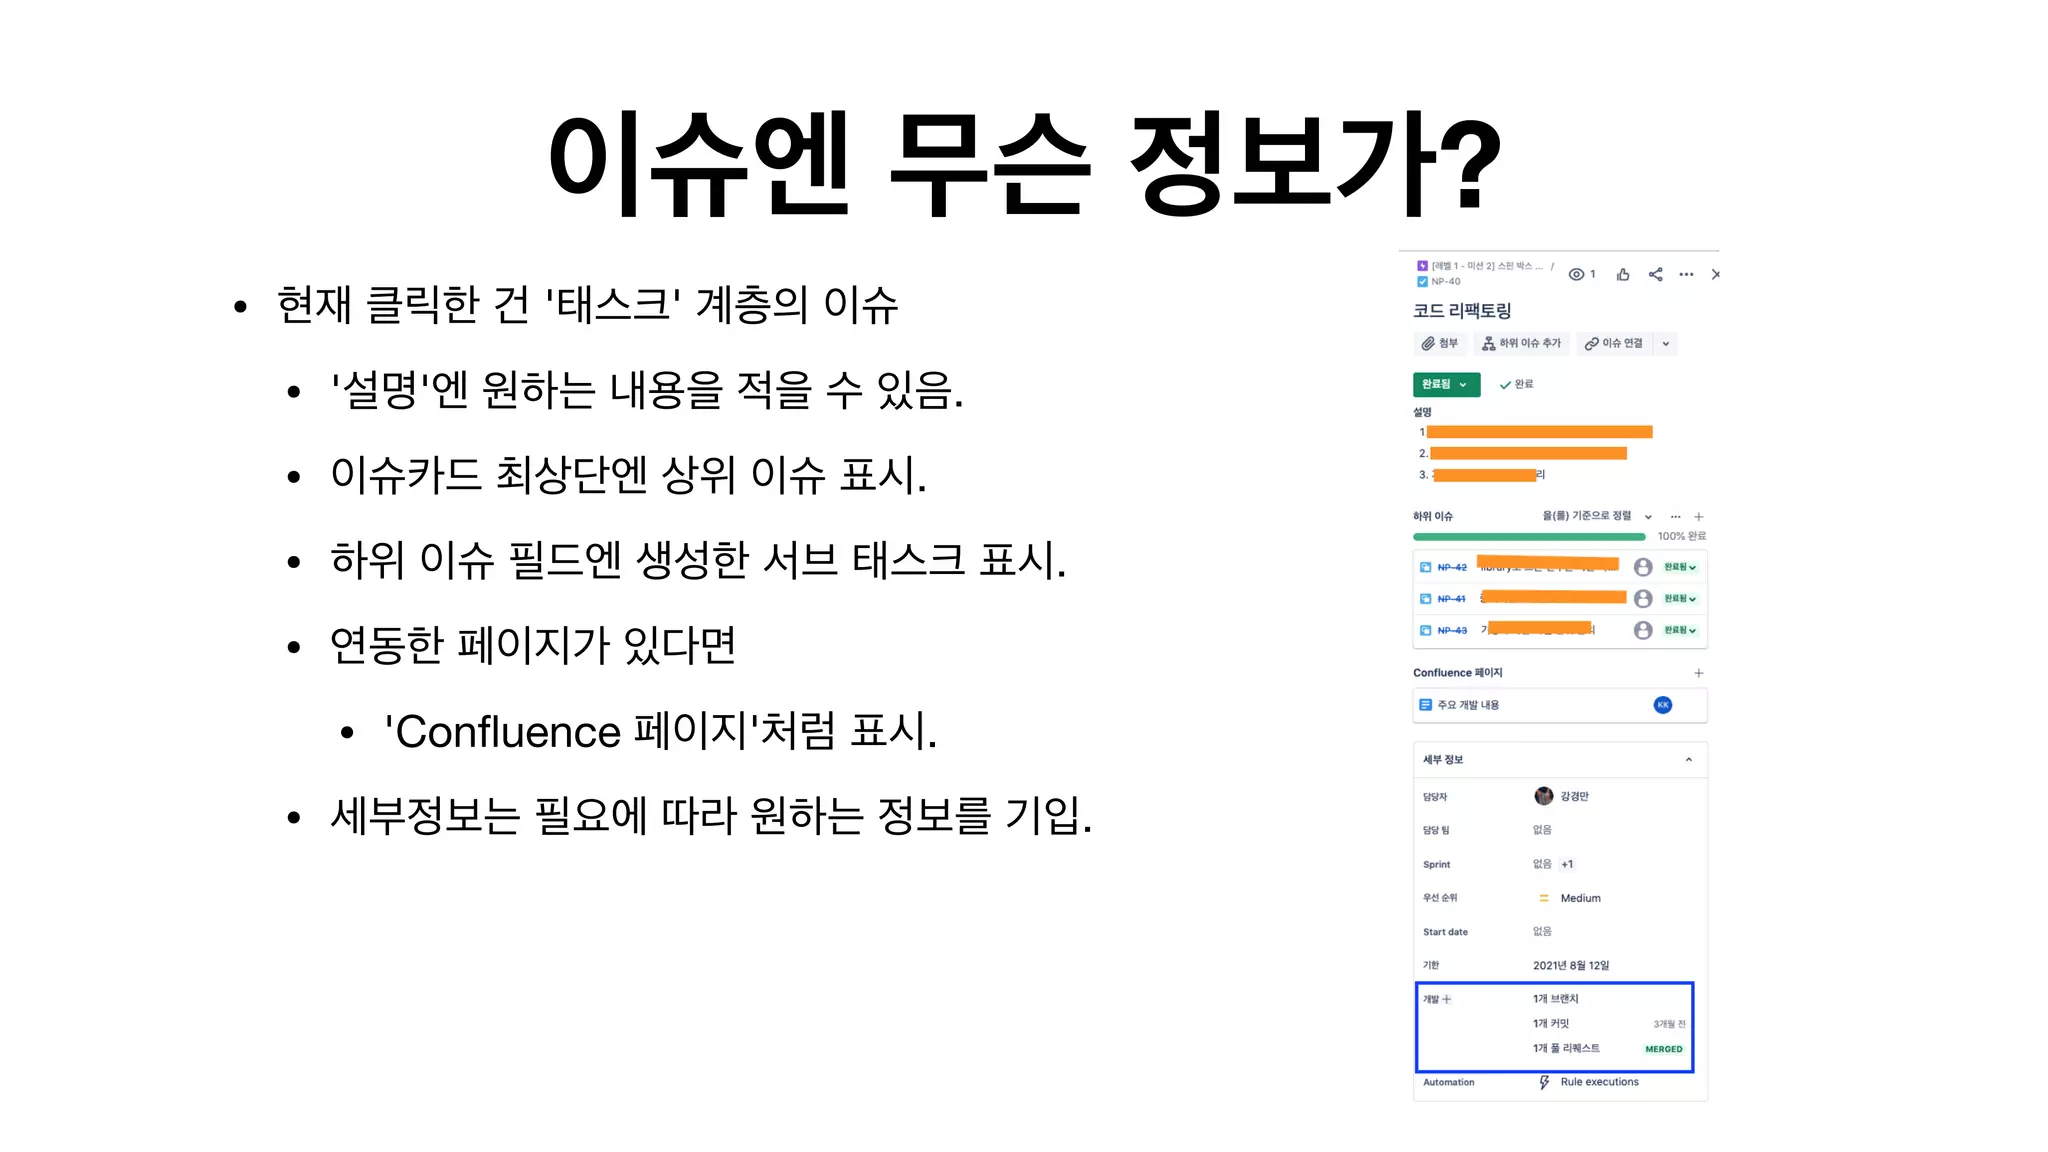2048x1152 pixels.
Task: Click the due date 2021년 8월 12일
Action: pos(1571,966)
